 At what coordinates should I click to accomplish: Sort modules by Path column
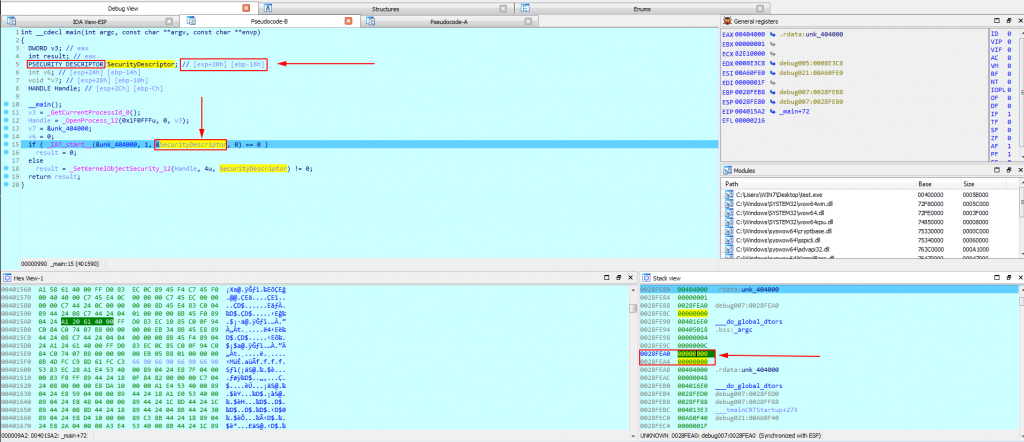819,184
